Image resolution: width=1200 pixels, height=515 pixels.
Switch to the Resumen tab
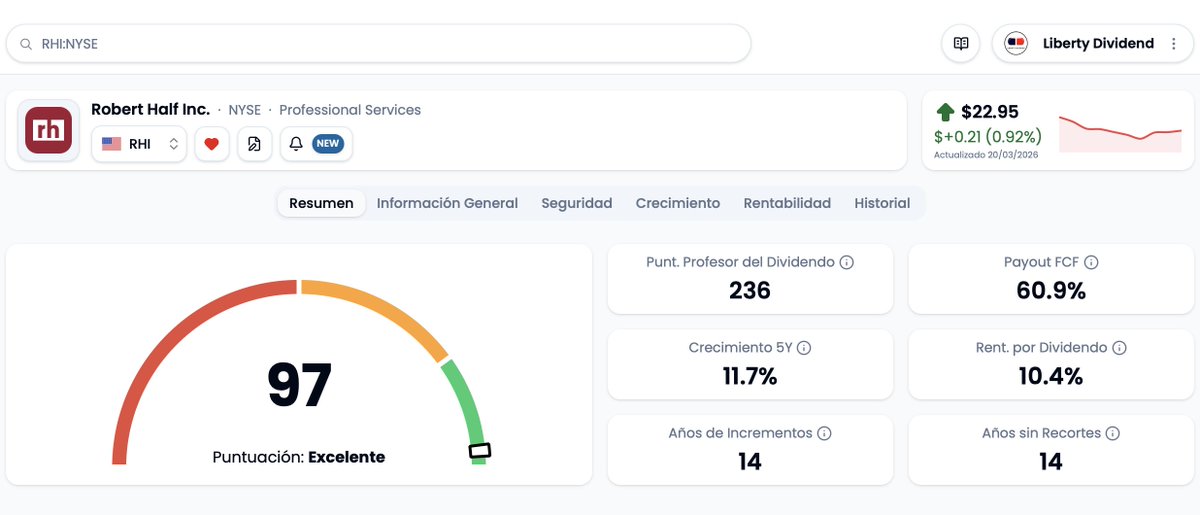click(321, 203)
